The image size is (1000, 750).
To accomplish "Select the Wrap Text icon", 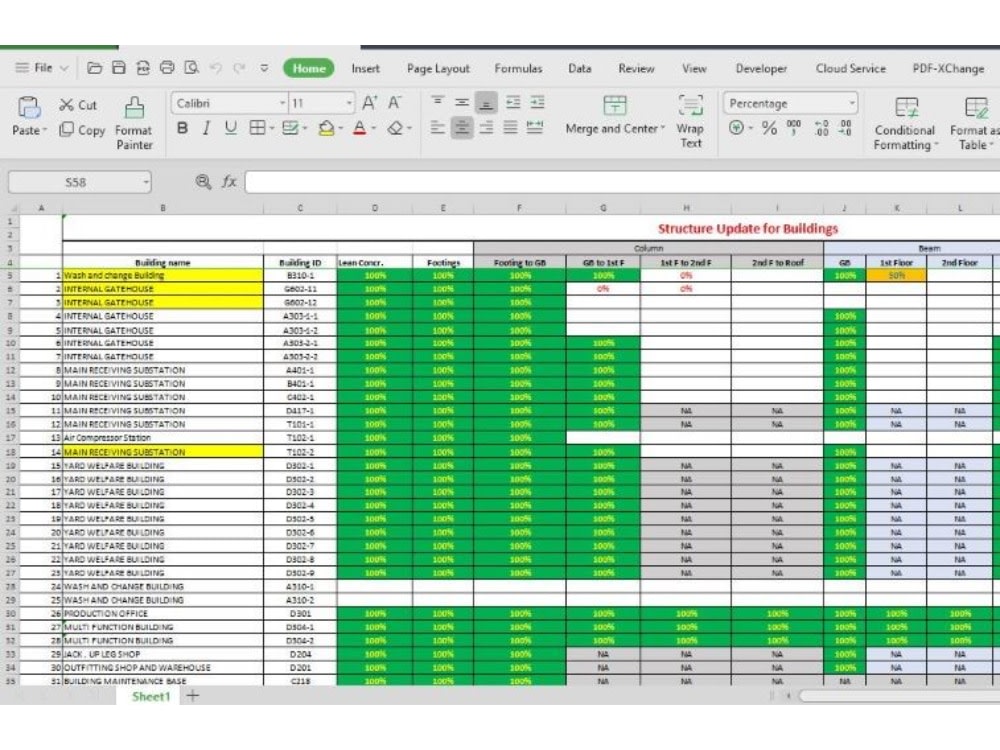I will tap(690, 118).
